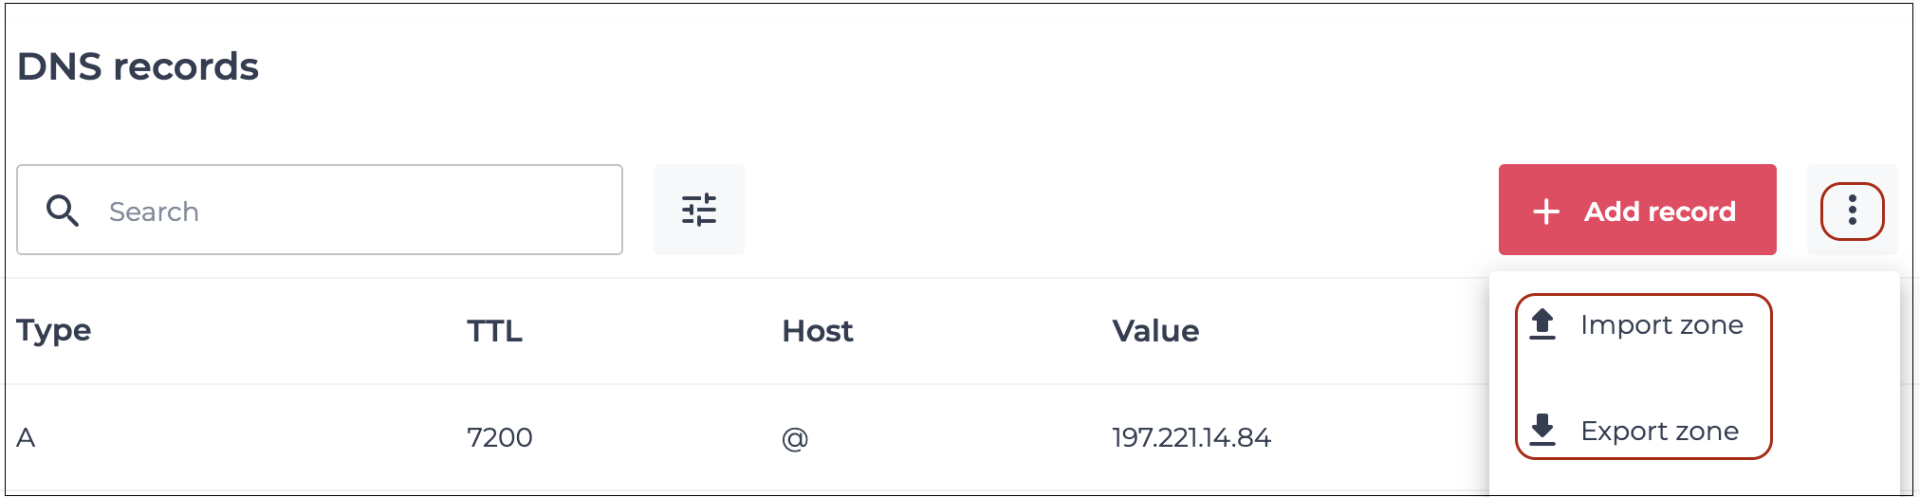
Task: Click the DNS records heading
Action: pyautogui.click(x=138, y=67)
